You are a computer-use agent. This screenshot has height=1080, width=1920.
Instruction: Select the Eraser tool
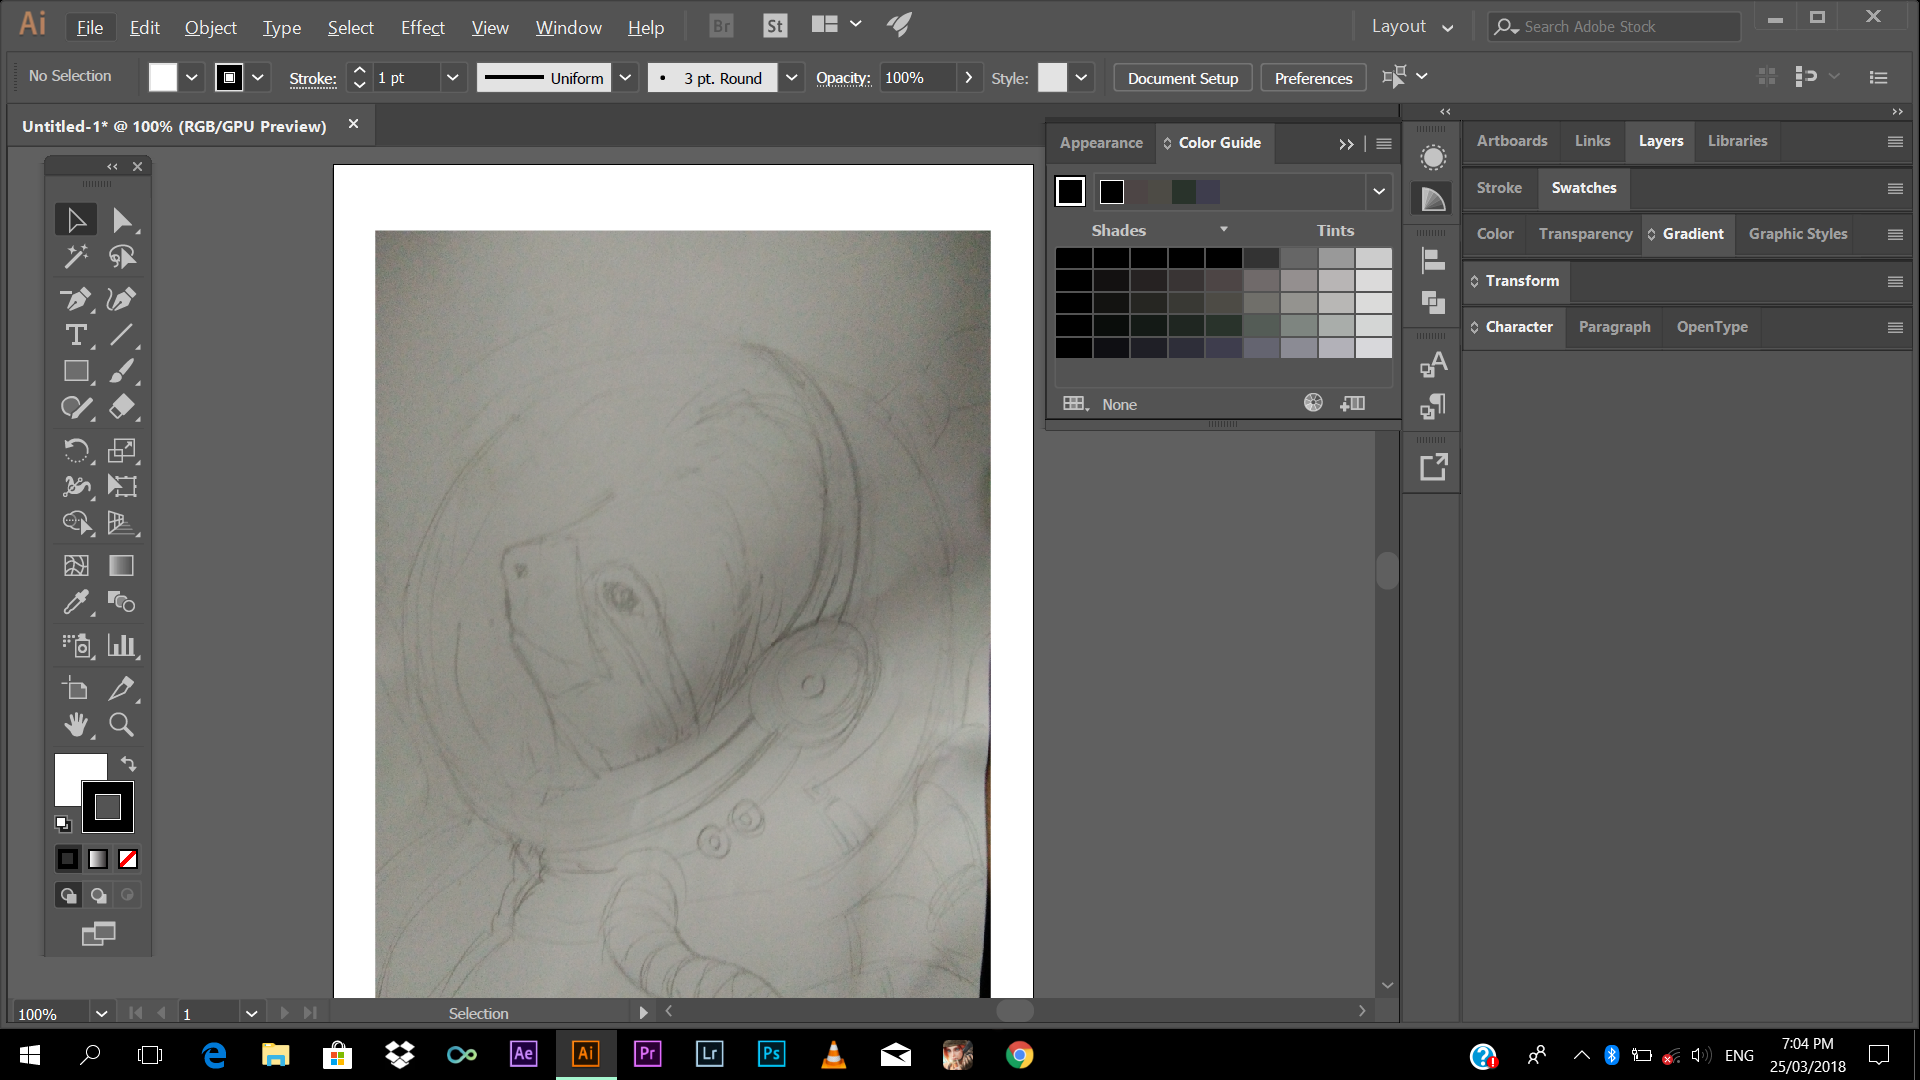tap(122, 408)
